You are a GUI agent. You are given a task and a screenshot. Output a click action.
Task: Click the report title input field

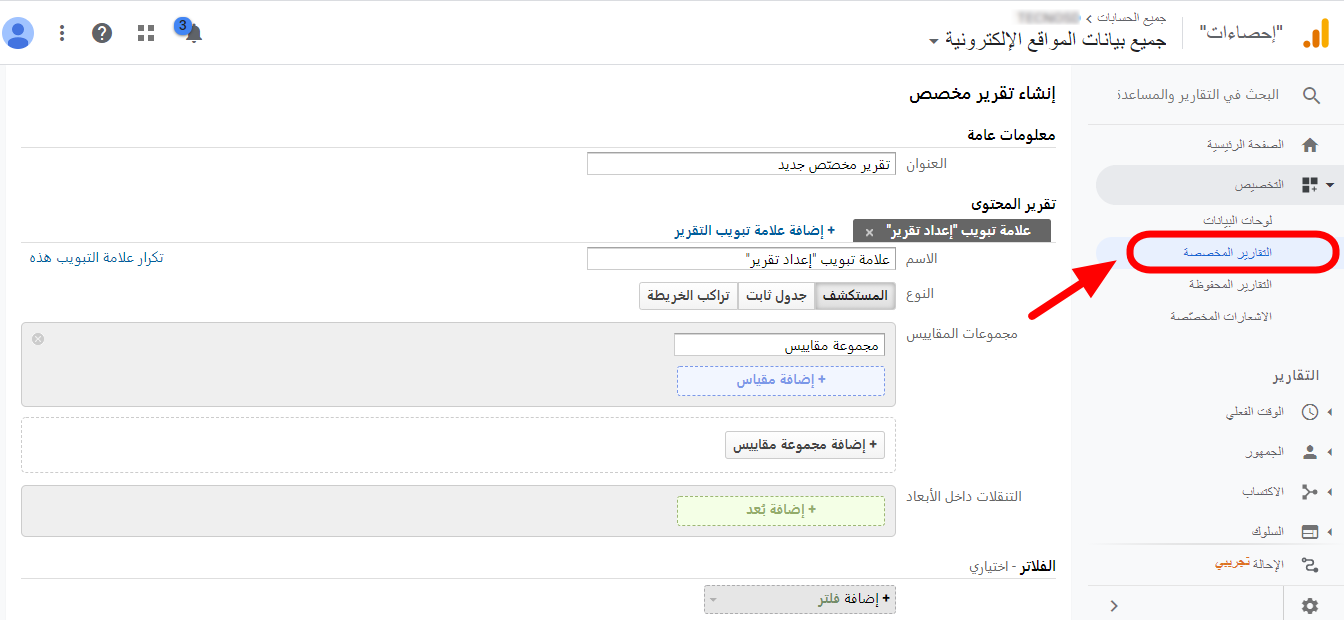(741, 164)
